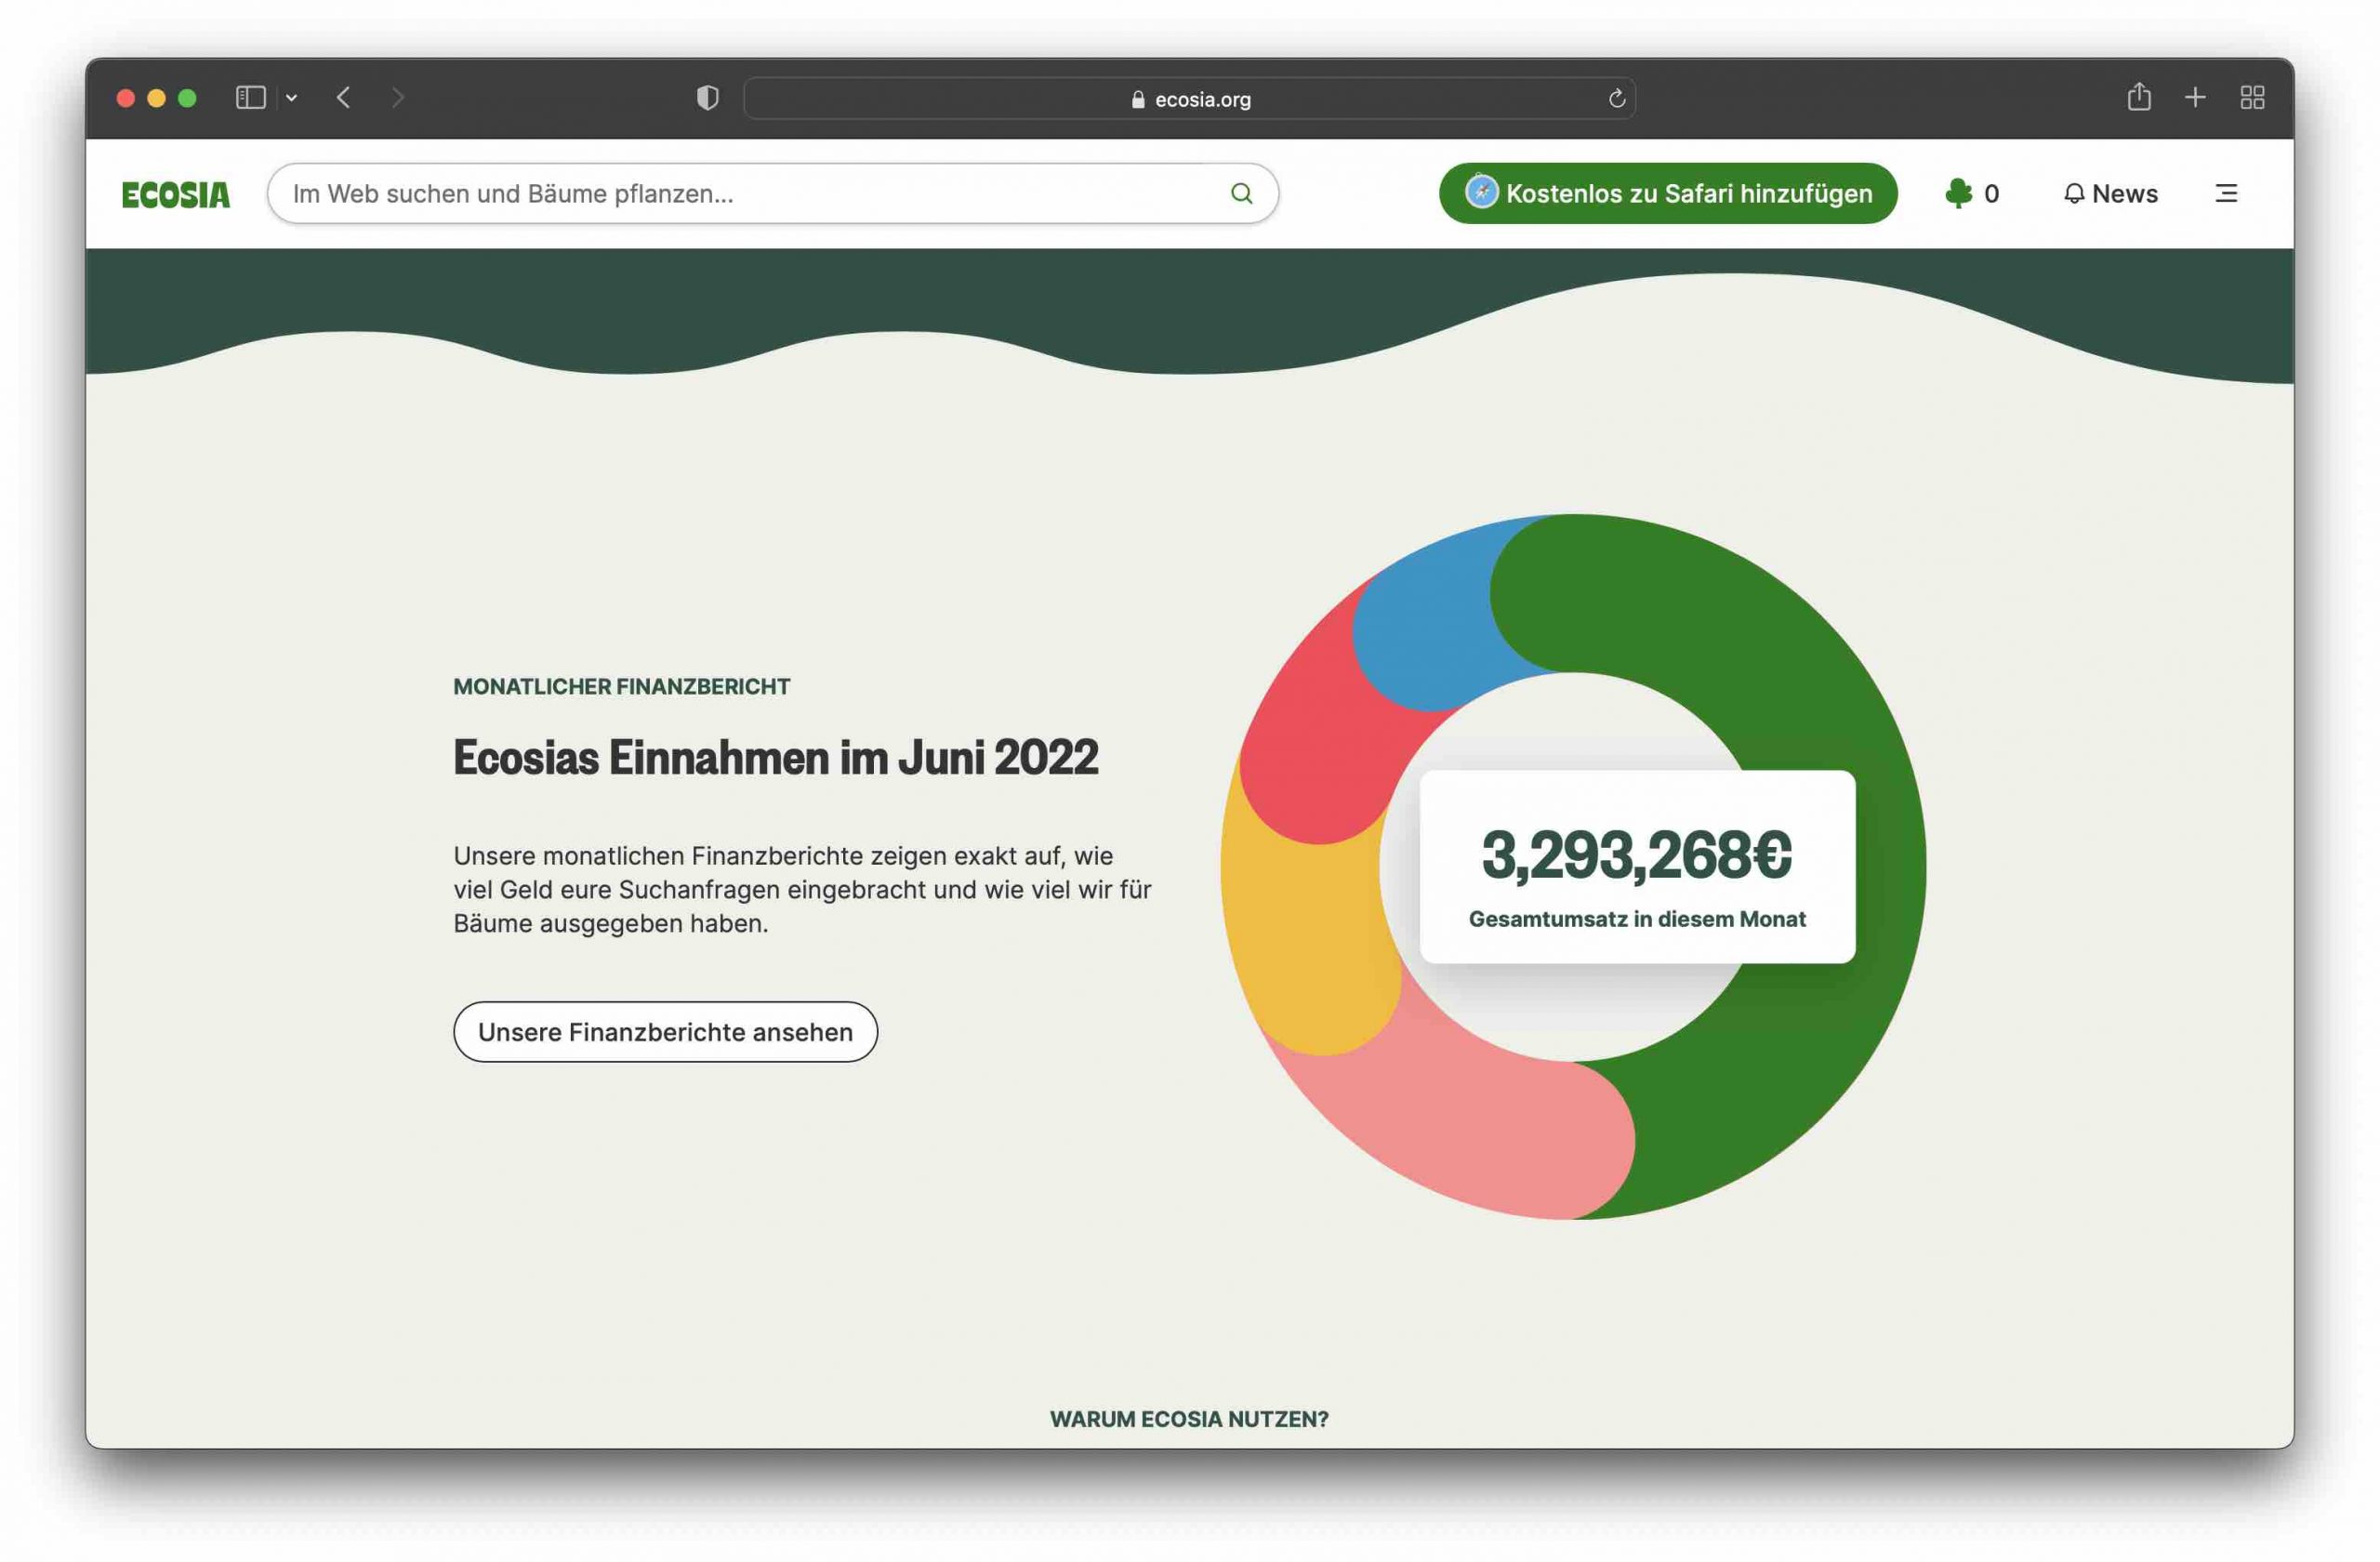Click Kostenlos zu Safari hinzufügen button
The image size is (2380, 1562).
pos(1667,194)
